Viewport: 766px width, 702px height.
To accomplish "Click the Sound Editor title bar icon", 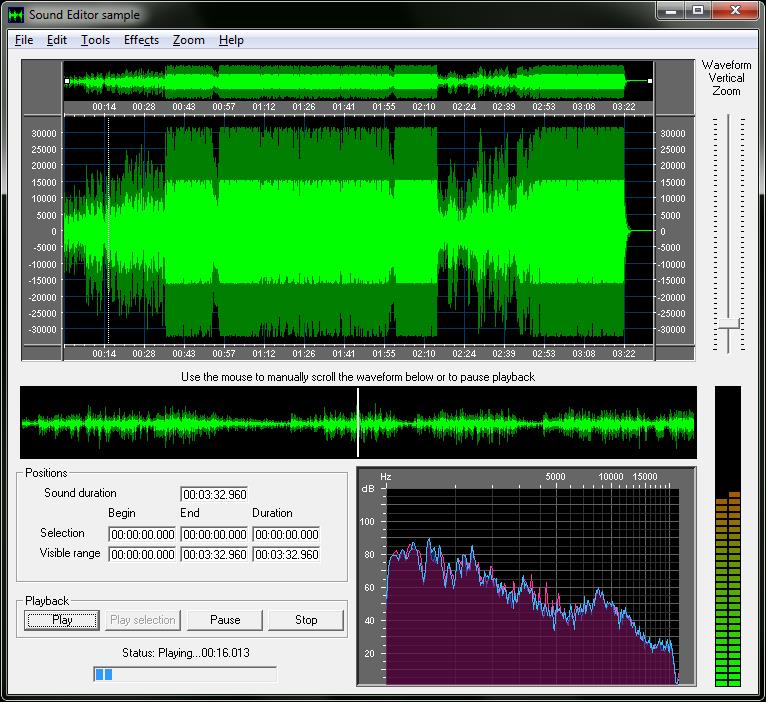I will pos(15,15).
